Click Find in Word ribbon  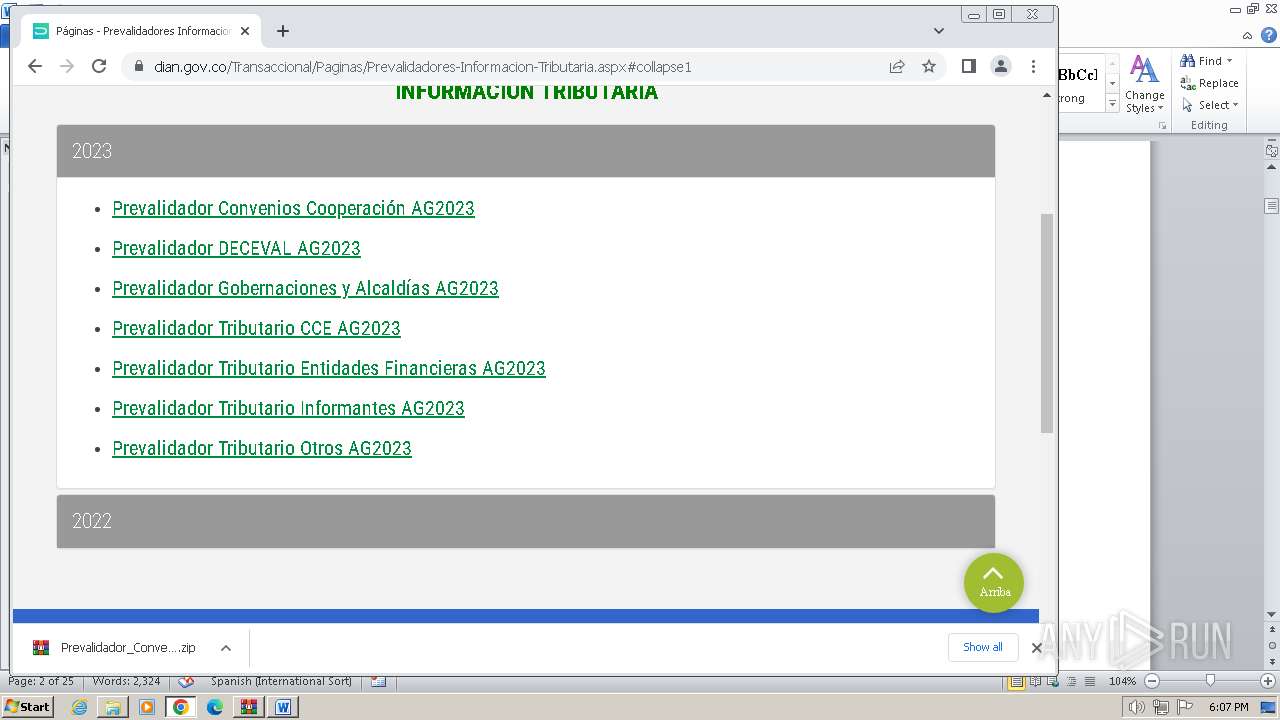pyautogui.click(x=1206, y=61)
